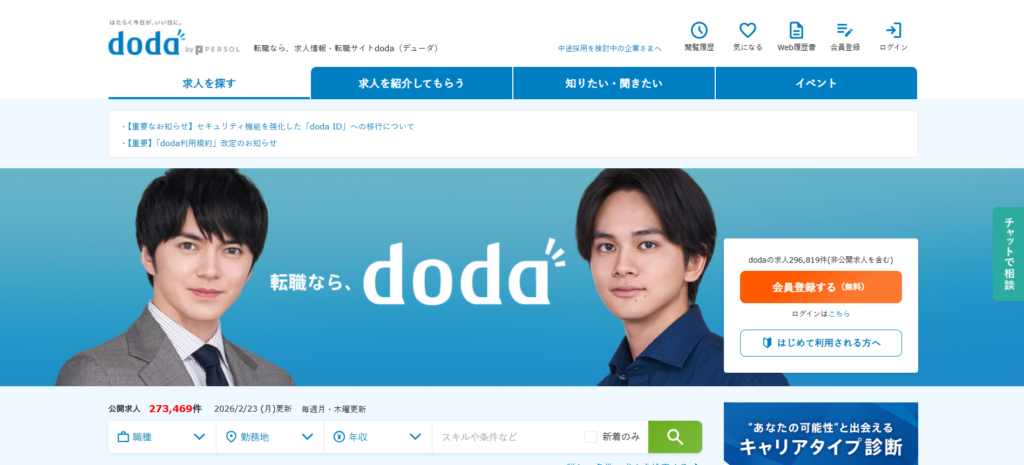Open the Web履歴書 document icon
This screenshot has width=1024, height=465.
(x=796, y=31)
